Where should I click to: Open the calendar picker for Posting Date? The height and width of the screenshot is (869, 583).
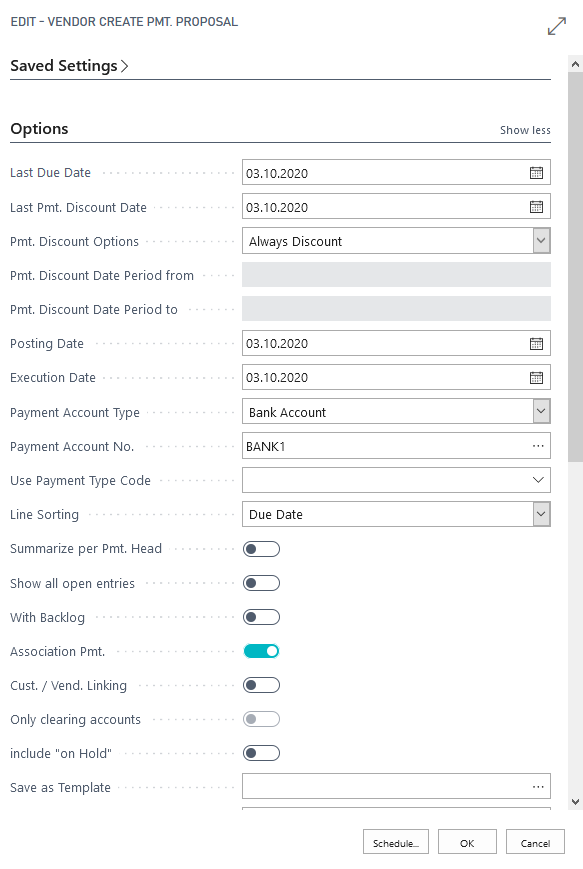(x=538, y=343)
